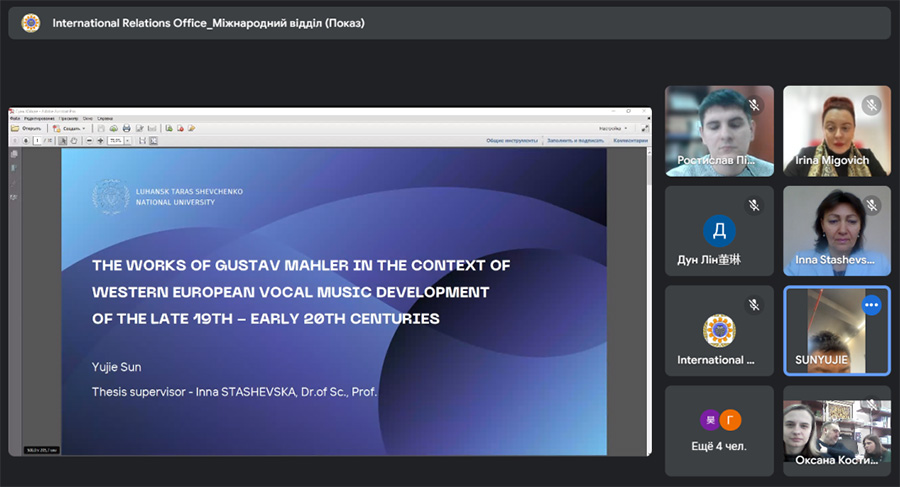Click the Комментарии panel link
The height and width of the screenshot is (487, 900).
tap(629, 141)
